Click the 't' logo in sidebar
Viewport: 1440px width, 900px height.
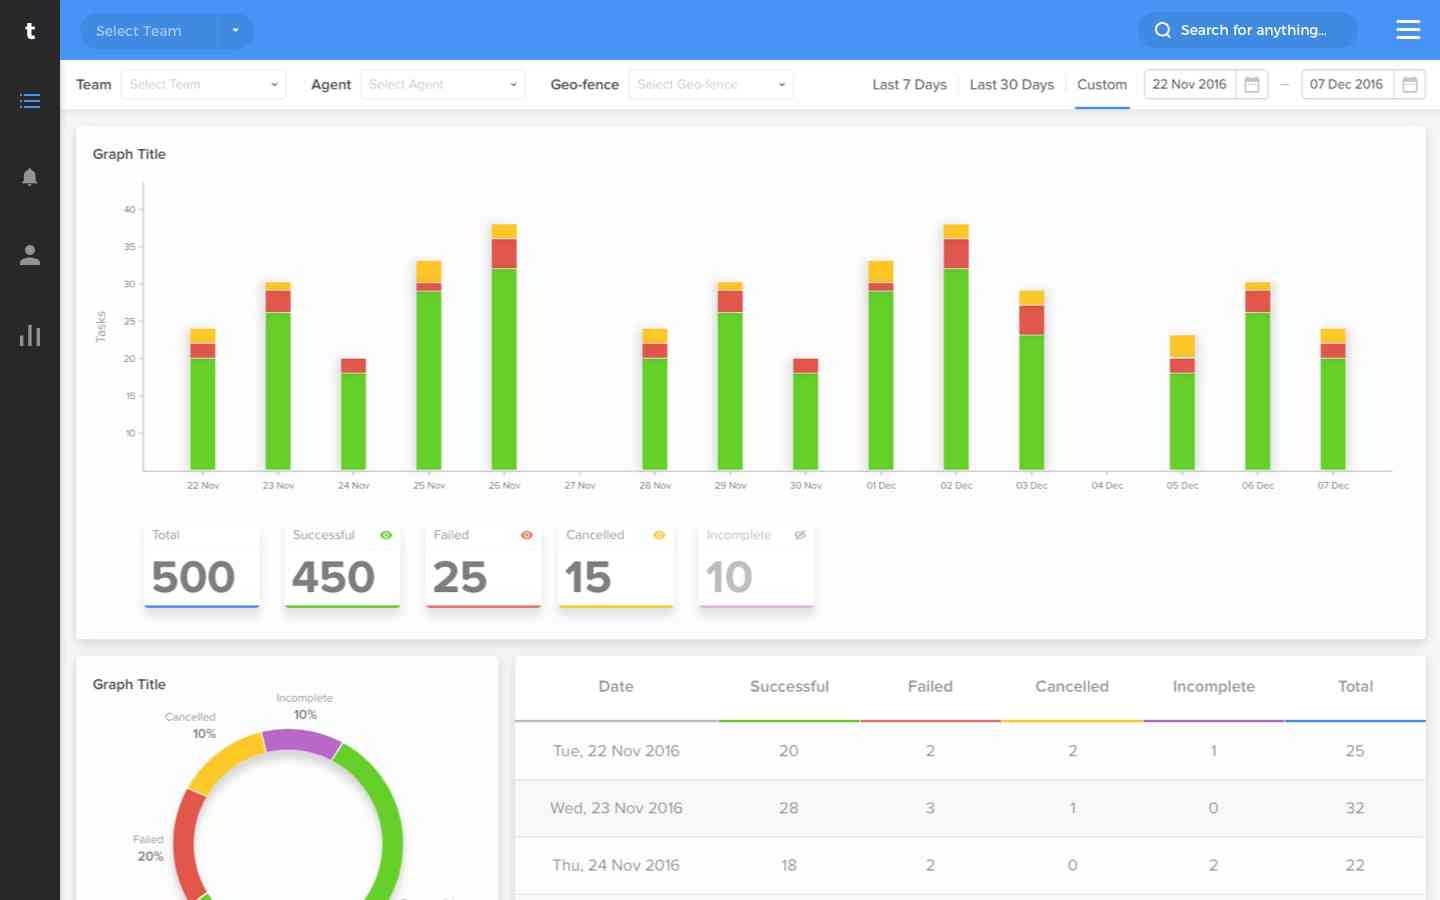(30, 31)
